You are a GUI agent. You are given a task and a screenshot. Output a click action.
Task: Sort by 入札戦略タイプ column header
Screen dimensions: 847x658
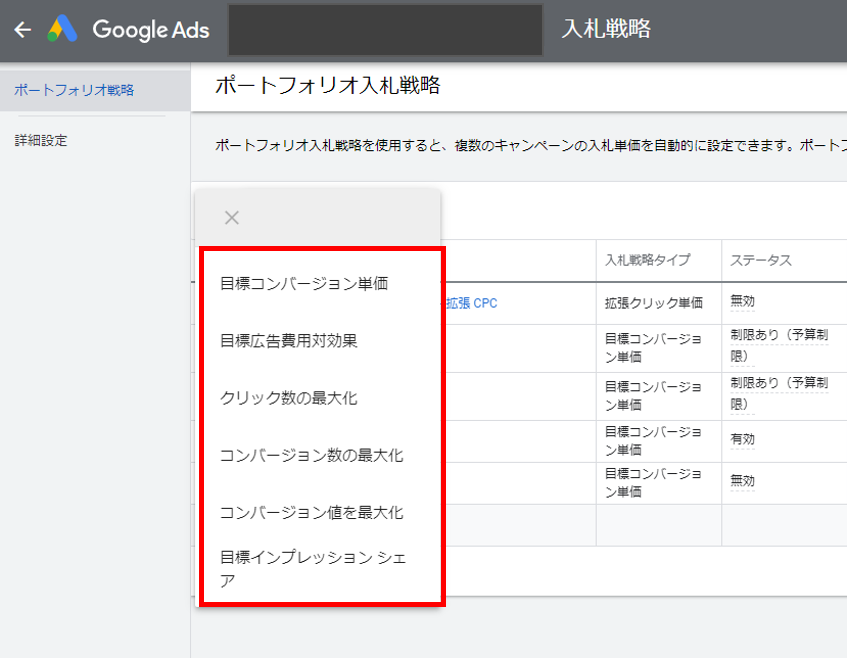click(x=647, y=260)
